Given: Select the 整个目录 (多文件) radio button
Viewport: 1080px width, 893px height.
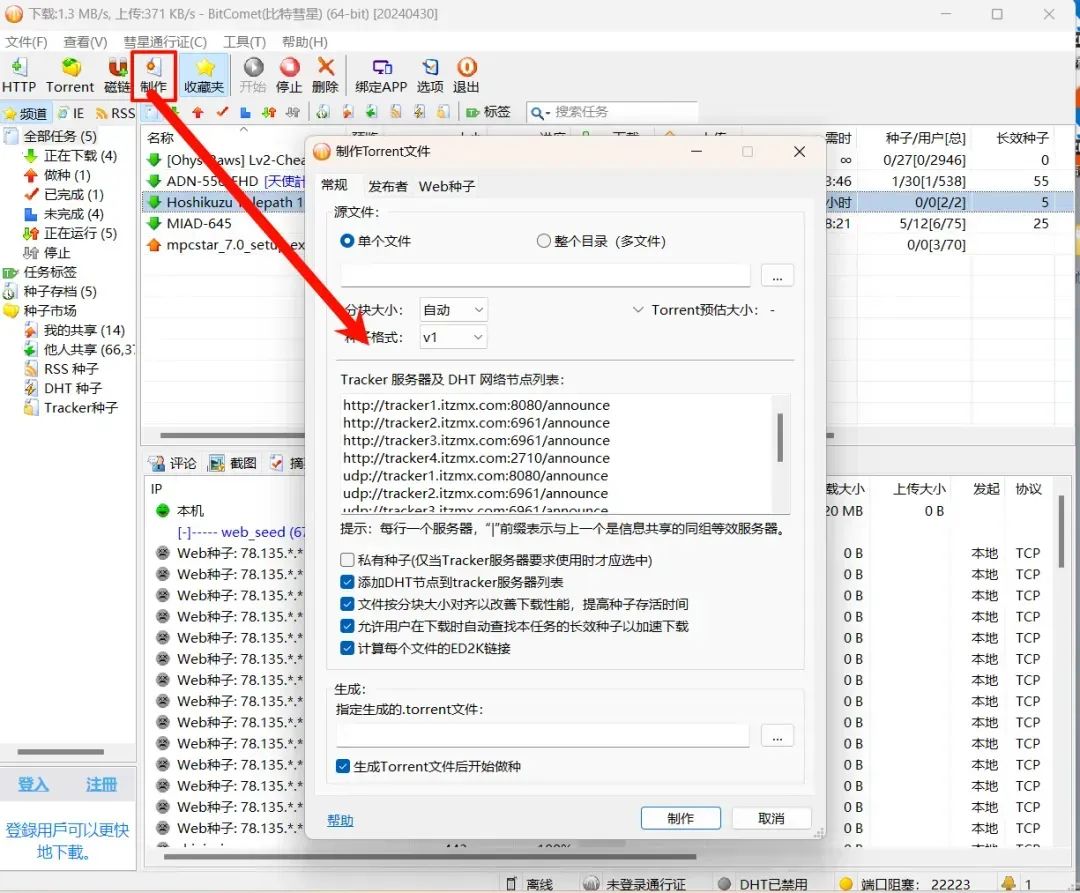Looking at the screenshot, I should point(543,241).
